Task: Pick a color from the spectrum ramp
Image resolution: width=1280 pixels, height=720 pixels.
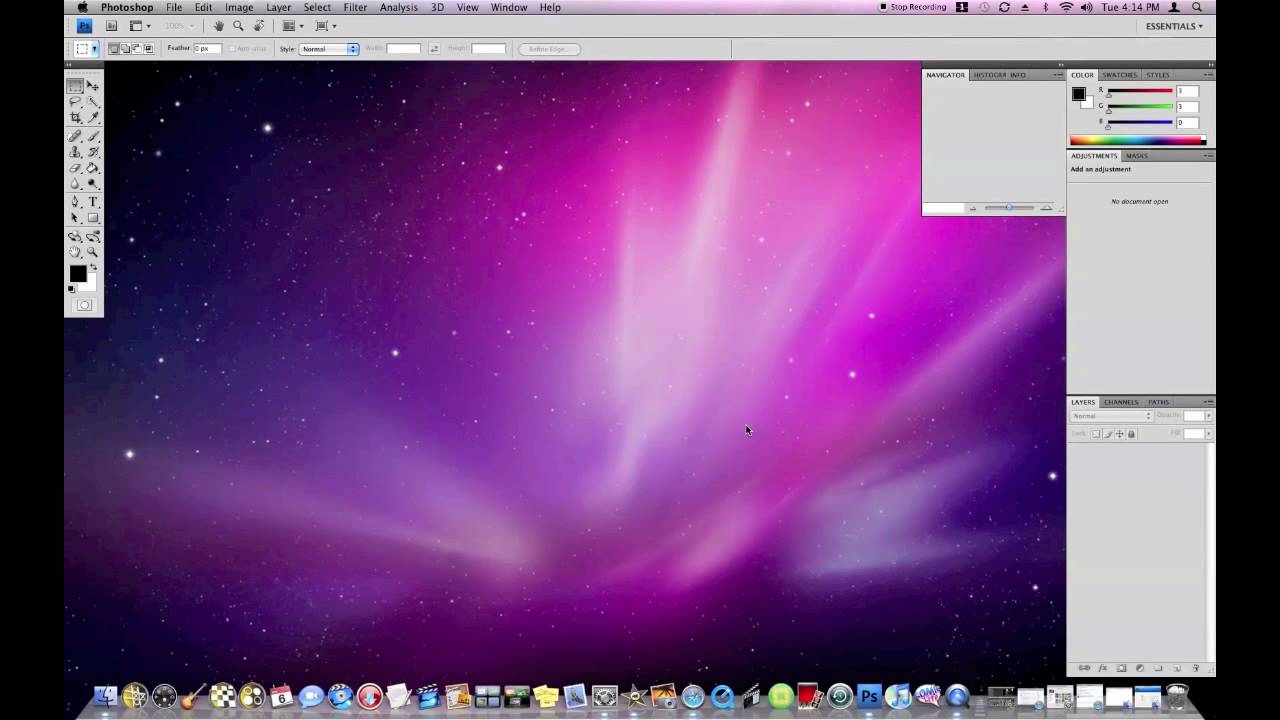Action: coord(1138,141)
